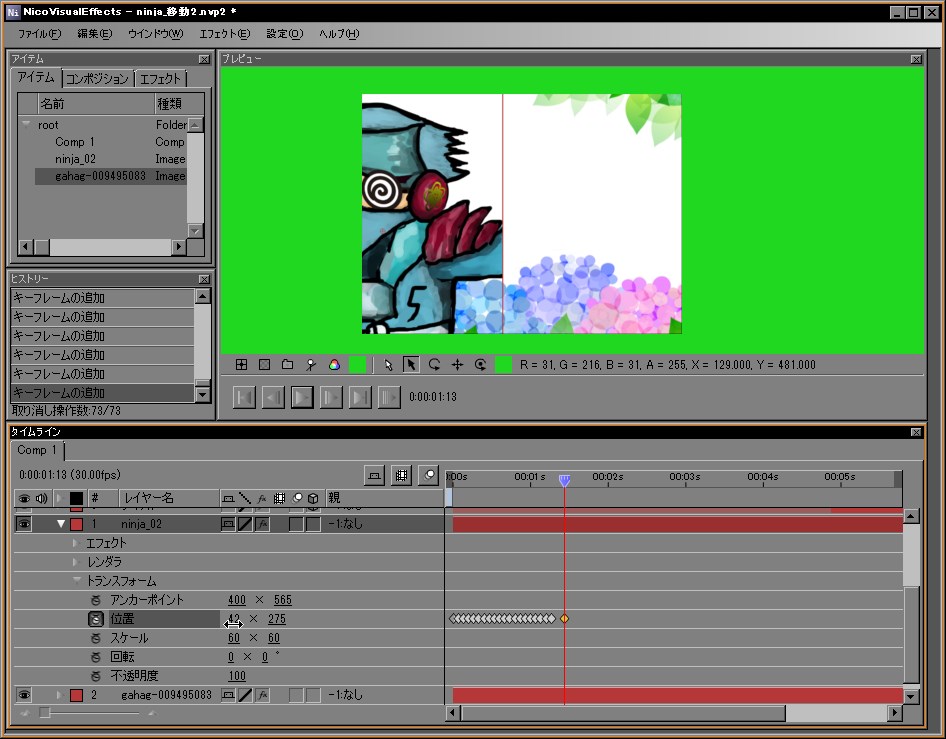
Task: Click the position Y value 275
Action: (x=277, y=619)
